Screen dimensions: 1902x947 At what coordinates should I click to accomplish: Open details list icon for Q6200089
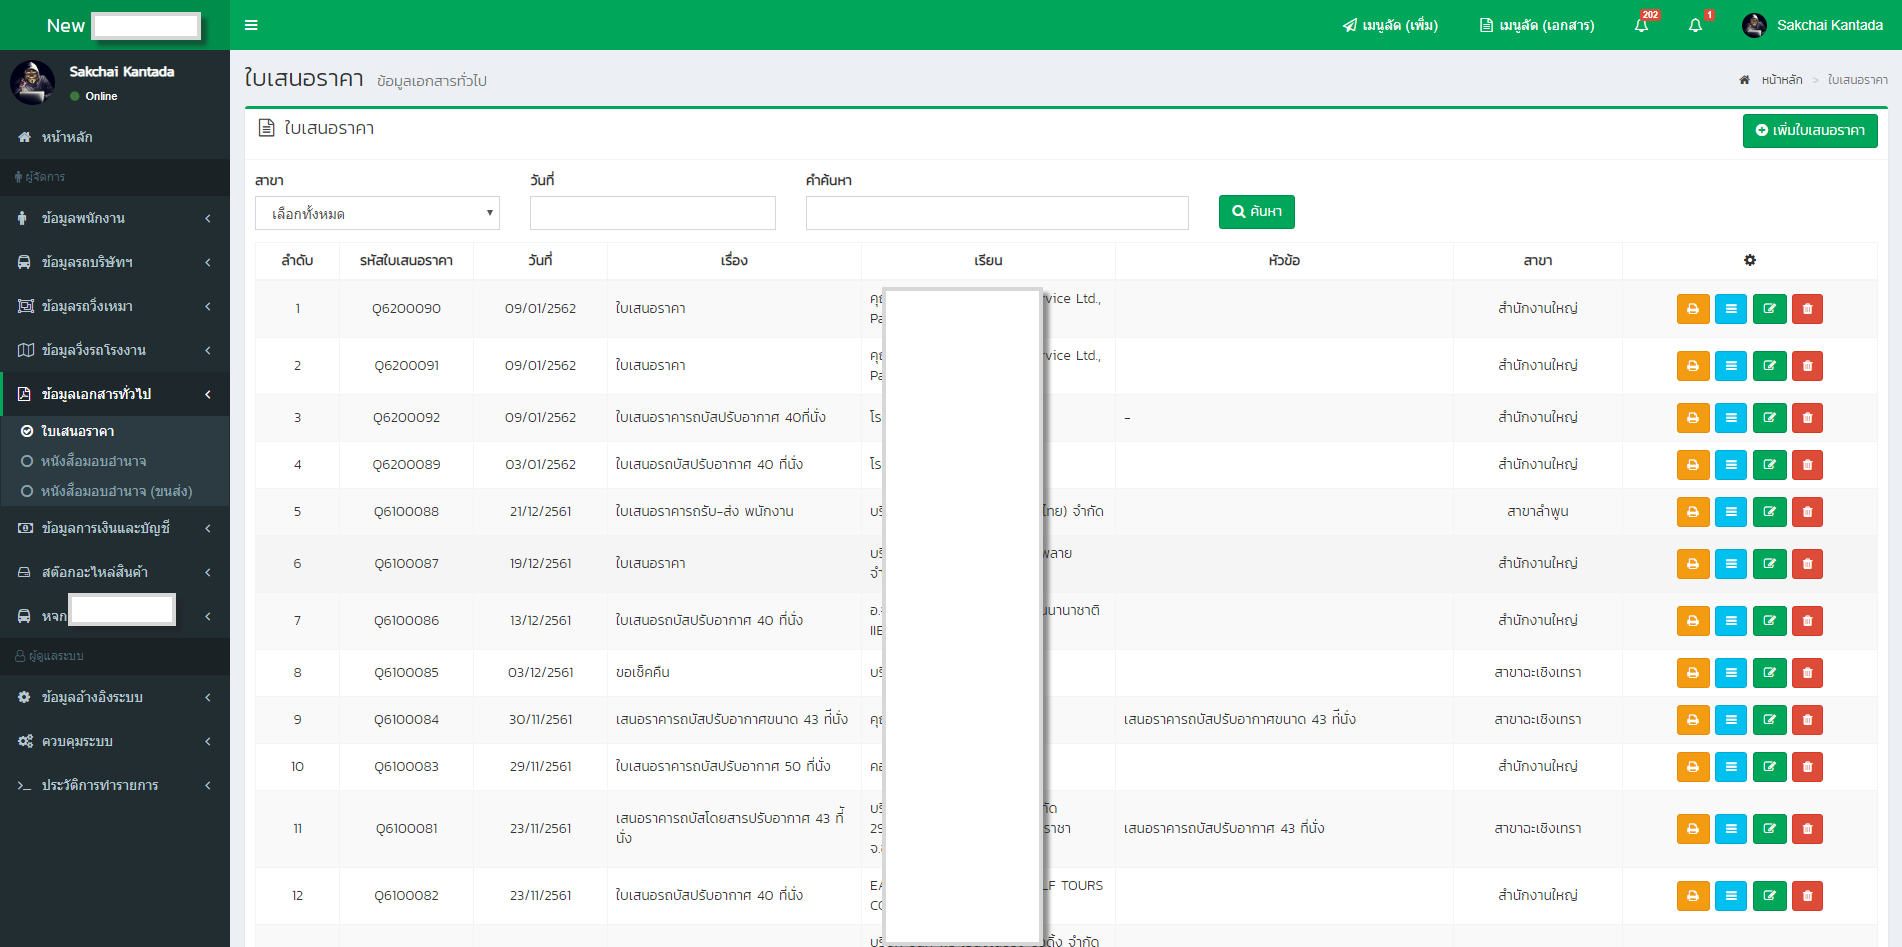click(1731, 465)
